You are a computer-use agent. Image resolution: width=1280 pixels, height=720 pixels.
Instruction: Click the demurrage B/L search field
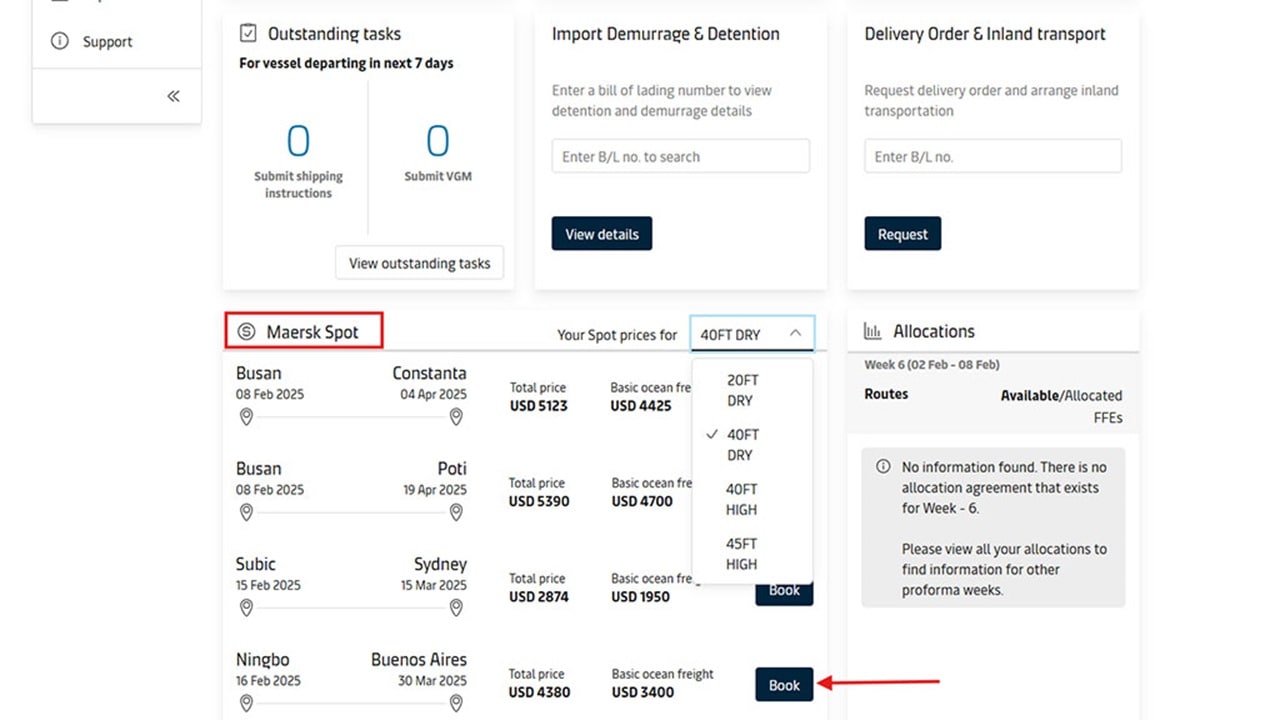(x=680, y=157)
